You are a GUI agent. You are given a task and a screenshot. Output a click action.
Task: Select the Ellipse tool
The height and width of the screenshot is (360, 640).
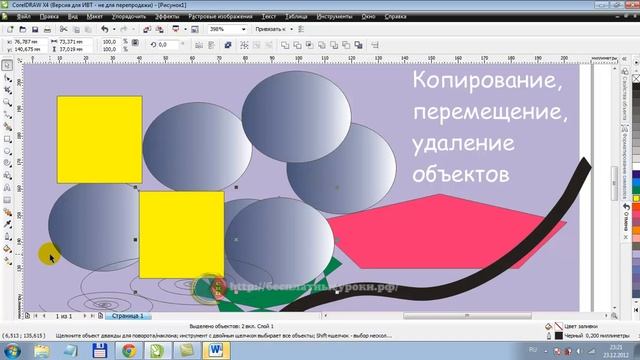pos(7,151)
